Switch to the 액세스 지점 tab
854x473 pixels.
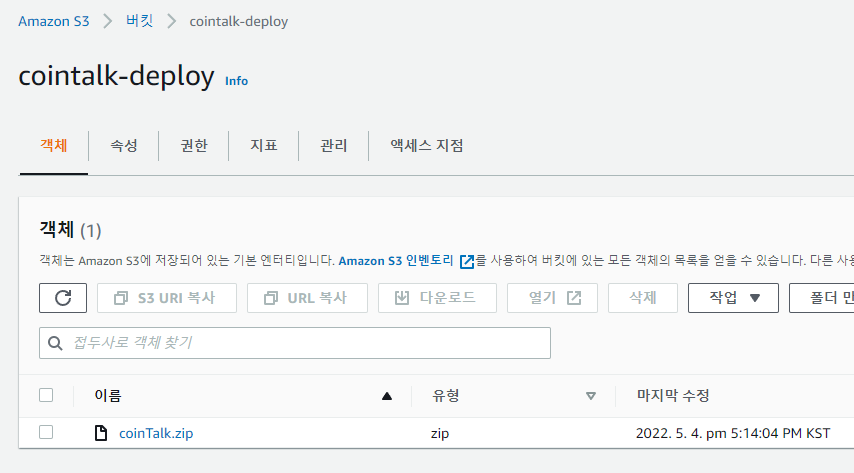click(x=426, y=145)
